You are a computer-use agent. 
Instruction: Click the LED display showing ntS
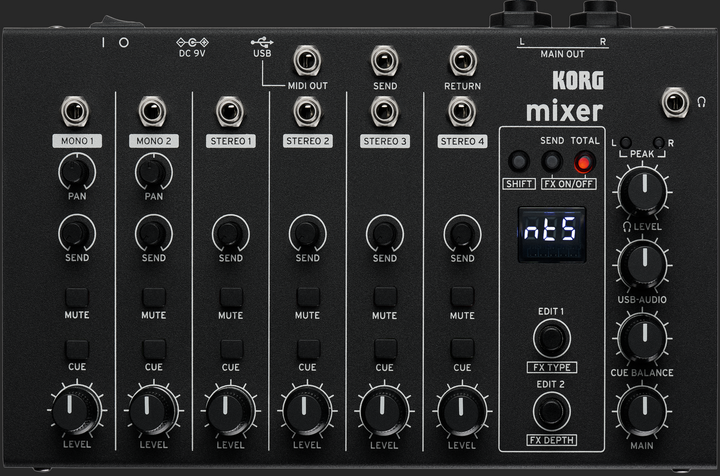tap(551, 234)
